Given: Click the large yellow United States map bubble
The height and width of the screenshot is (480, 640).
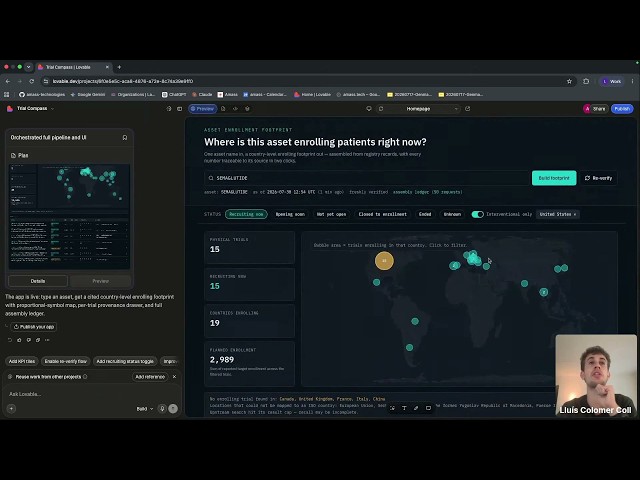Looking at the screenshot, I should coord(384,260).
